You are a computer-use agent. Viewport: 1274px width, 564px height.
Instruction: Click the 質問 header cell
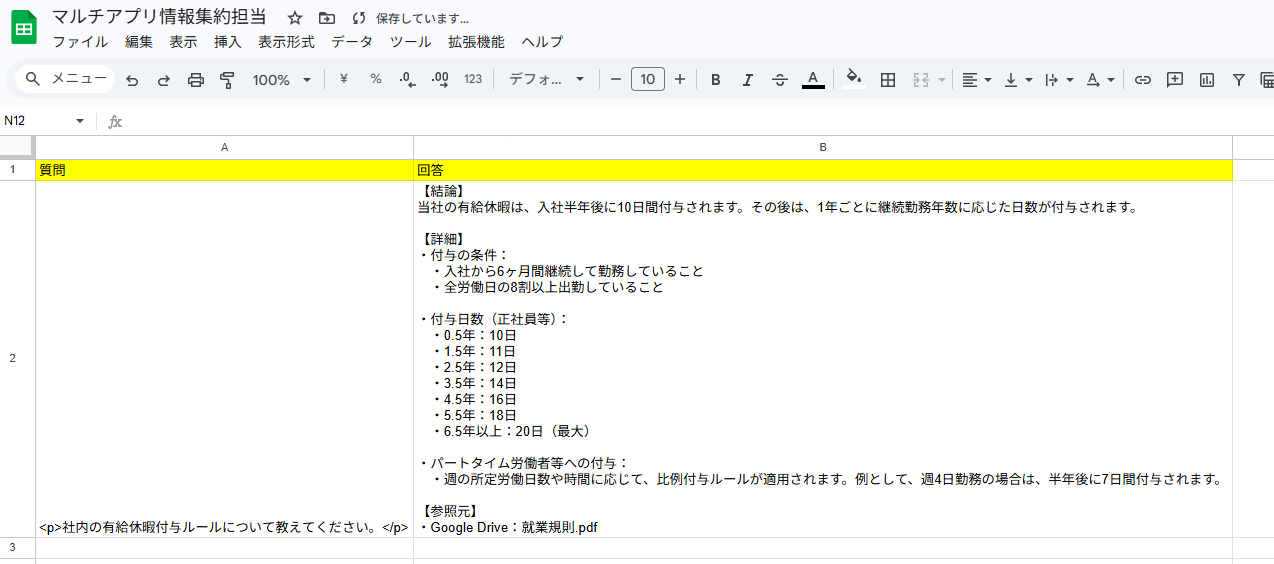224,170
